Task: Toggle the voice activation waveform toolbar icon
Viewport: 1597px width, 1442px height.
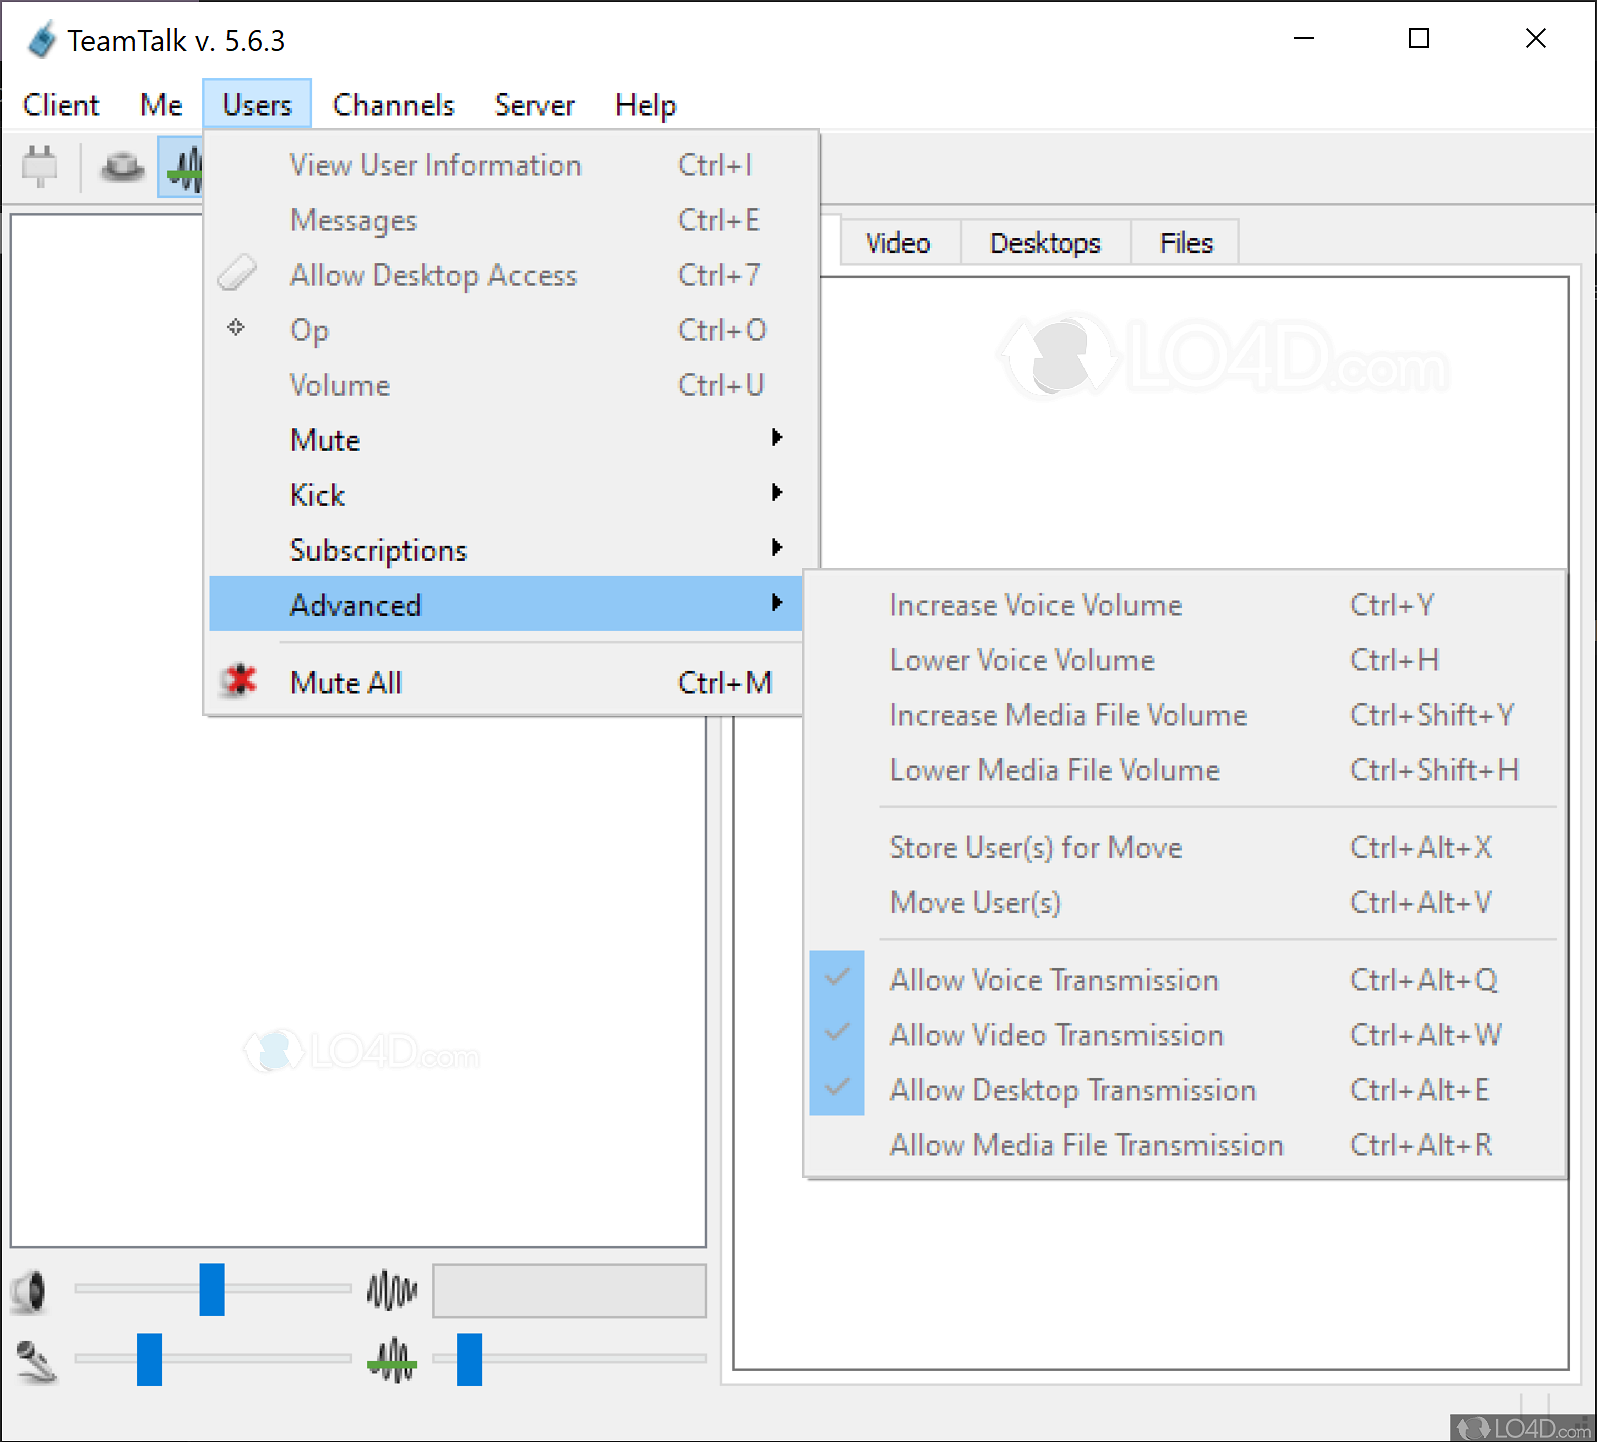Action: pyautogui.click(x=182, y=167)
